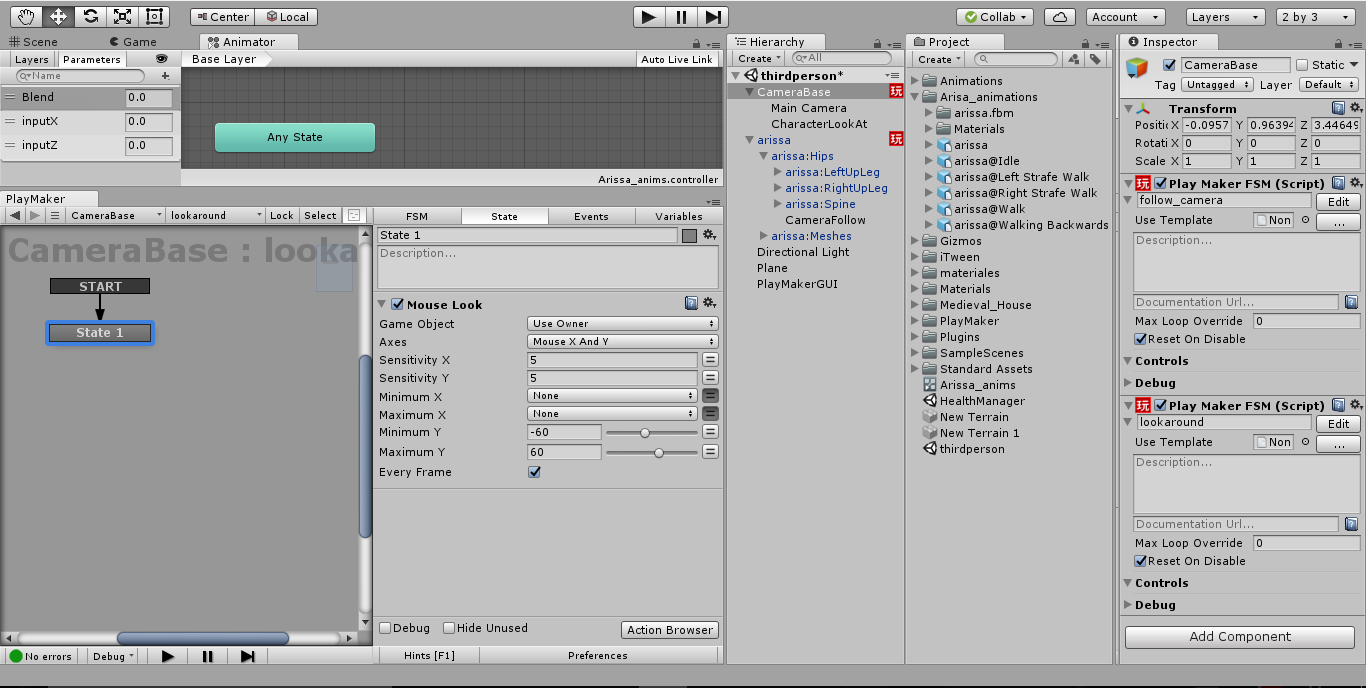Select the Rect Transform tool

coord(154,16)
